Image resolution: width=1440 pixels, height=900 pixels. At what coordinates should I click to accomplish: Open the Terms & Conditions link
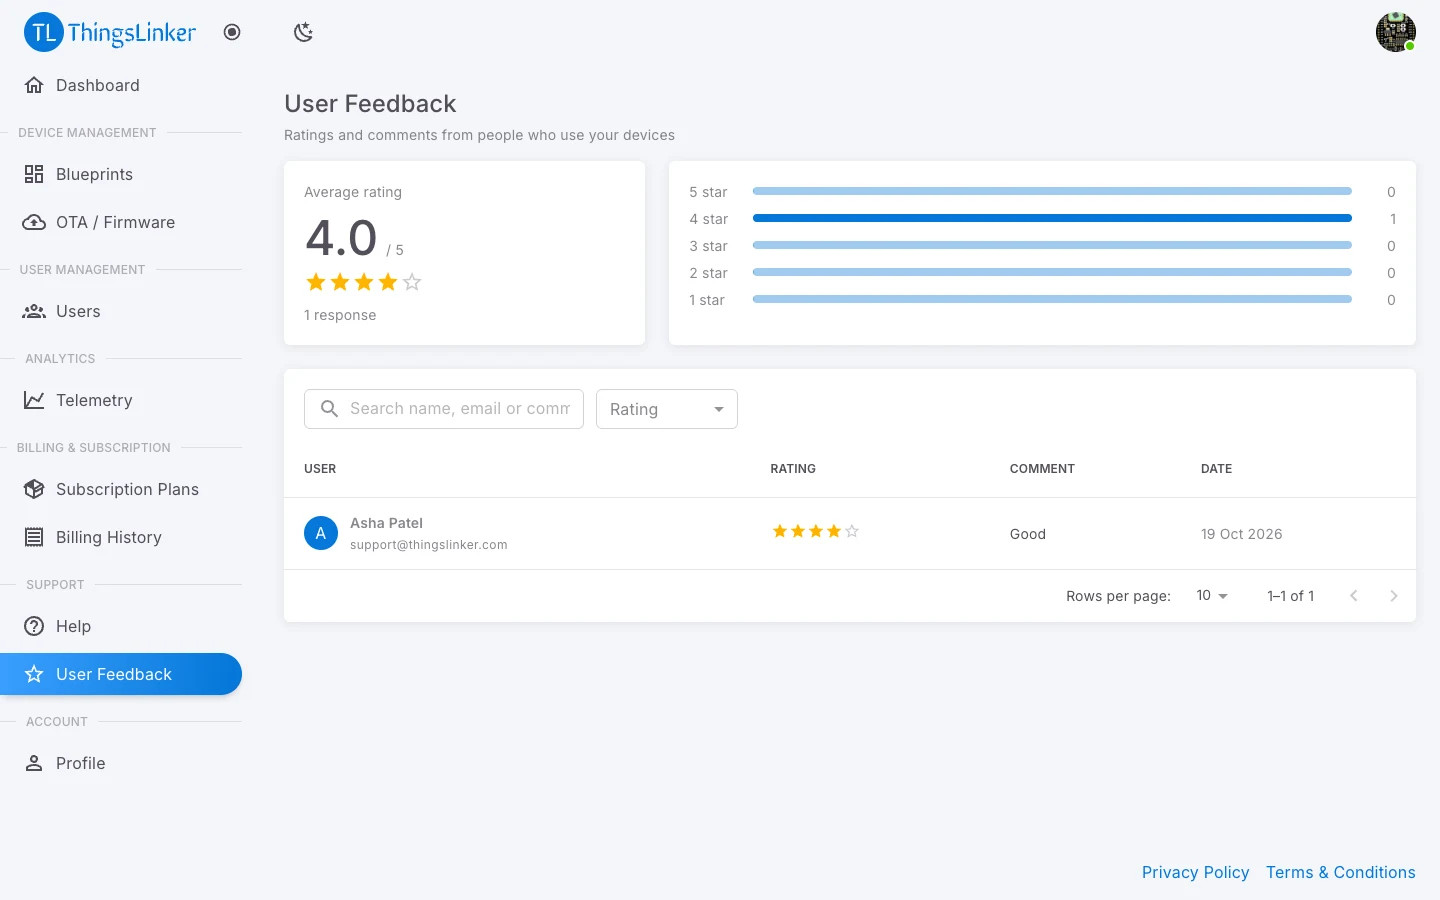click(1340, 872)
